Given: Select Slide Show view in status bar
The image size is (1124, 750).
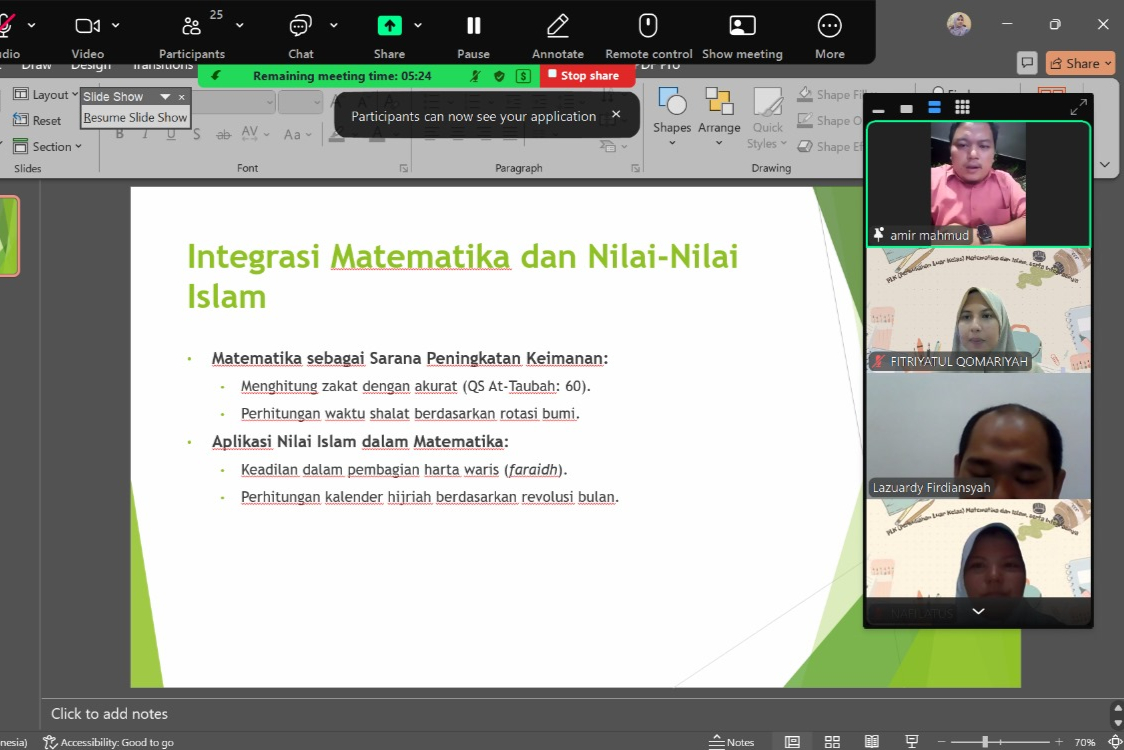Looking at the screenshot, I should pos(911,742).
